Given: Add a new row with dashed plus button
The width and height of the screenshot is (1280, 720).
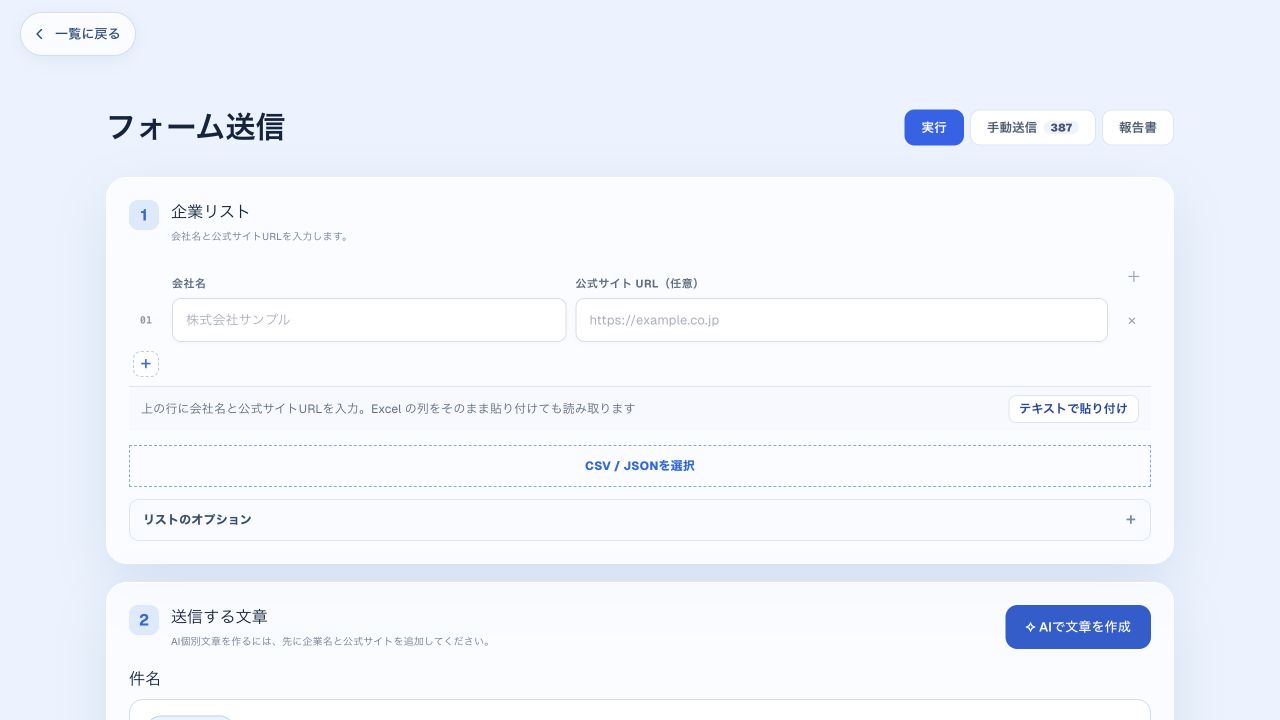Looking at the screenshot, I should pyautogui.click(x=146, y=364).
